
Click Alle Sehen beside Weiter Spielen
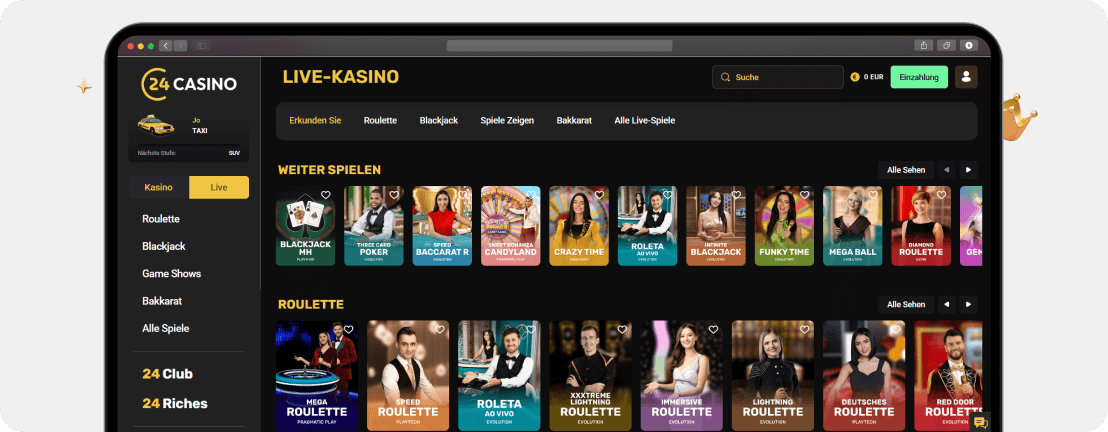click(906, 170)
